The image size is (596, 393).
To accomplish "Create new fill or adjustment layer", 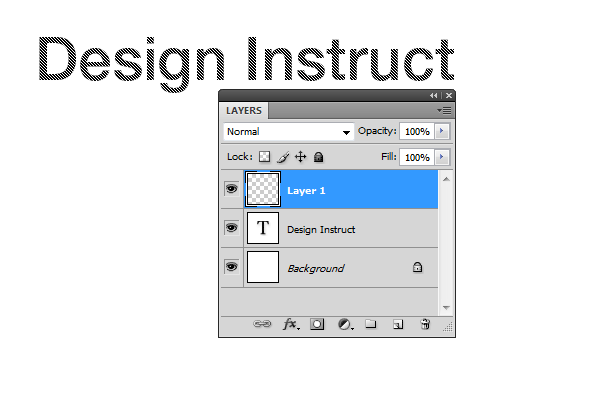I will [x=346, y=324].
